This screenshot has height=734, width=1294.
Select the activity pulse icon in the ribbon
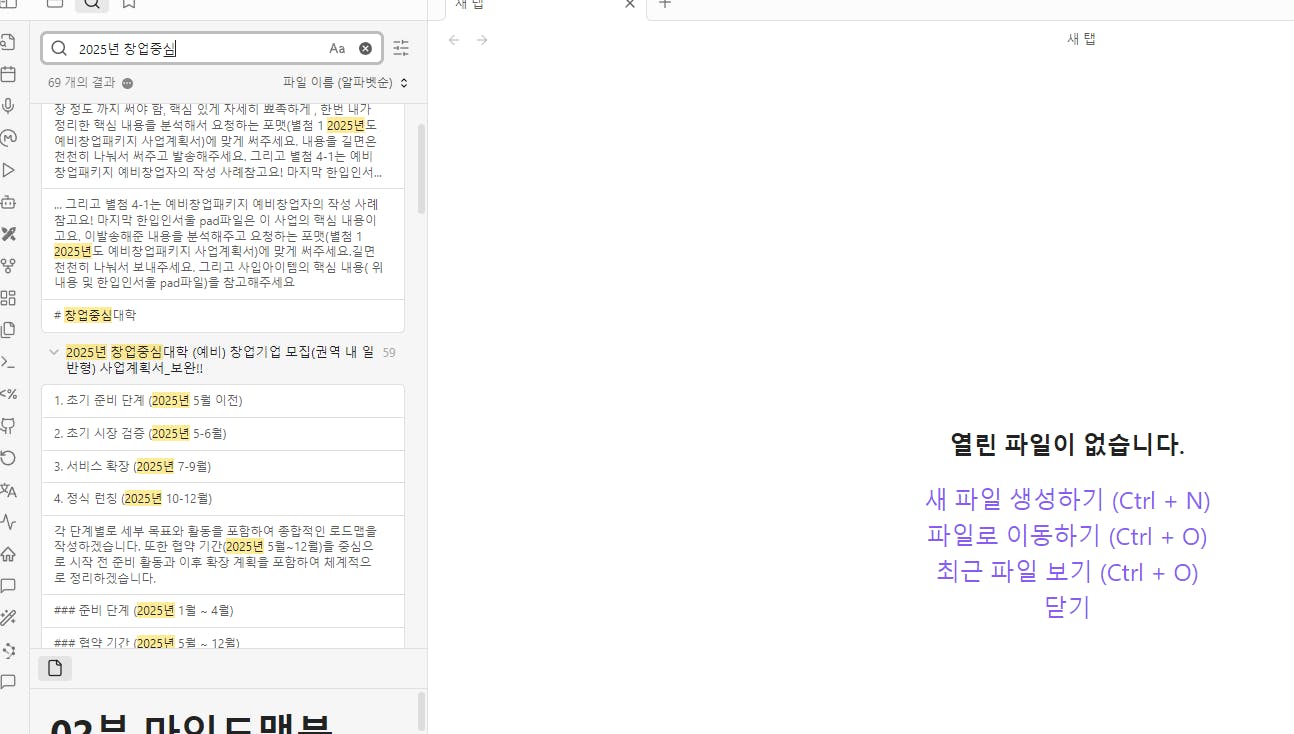click(10, 522)
